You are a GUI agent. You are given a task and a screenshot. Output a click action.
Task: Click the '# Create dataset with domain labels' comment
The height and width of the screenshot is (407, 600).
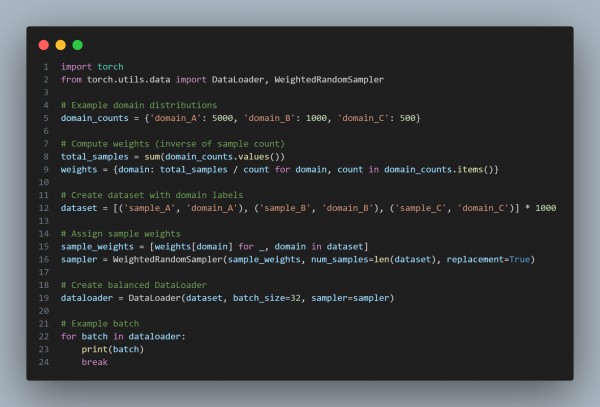click(x=152, y=195)
